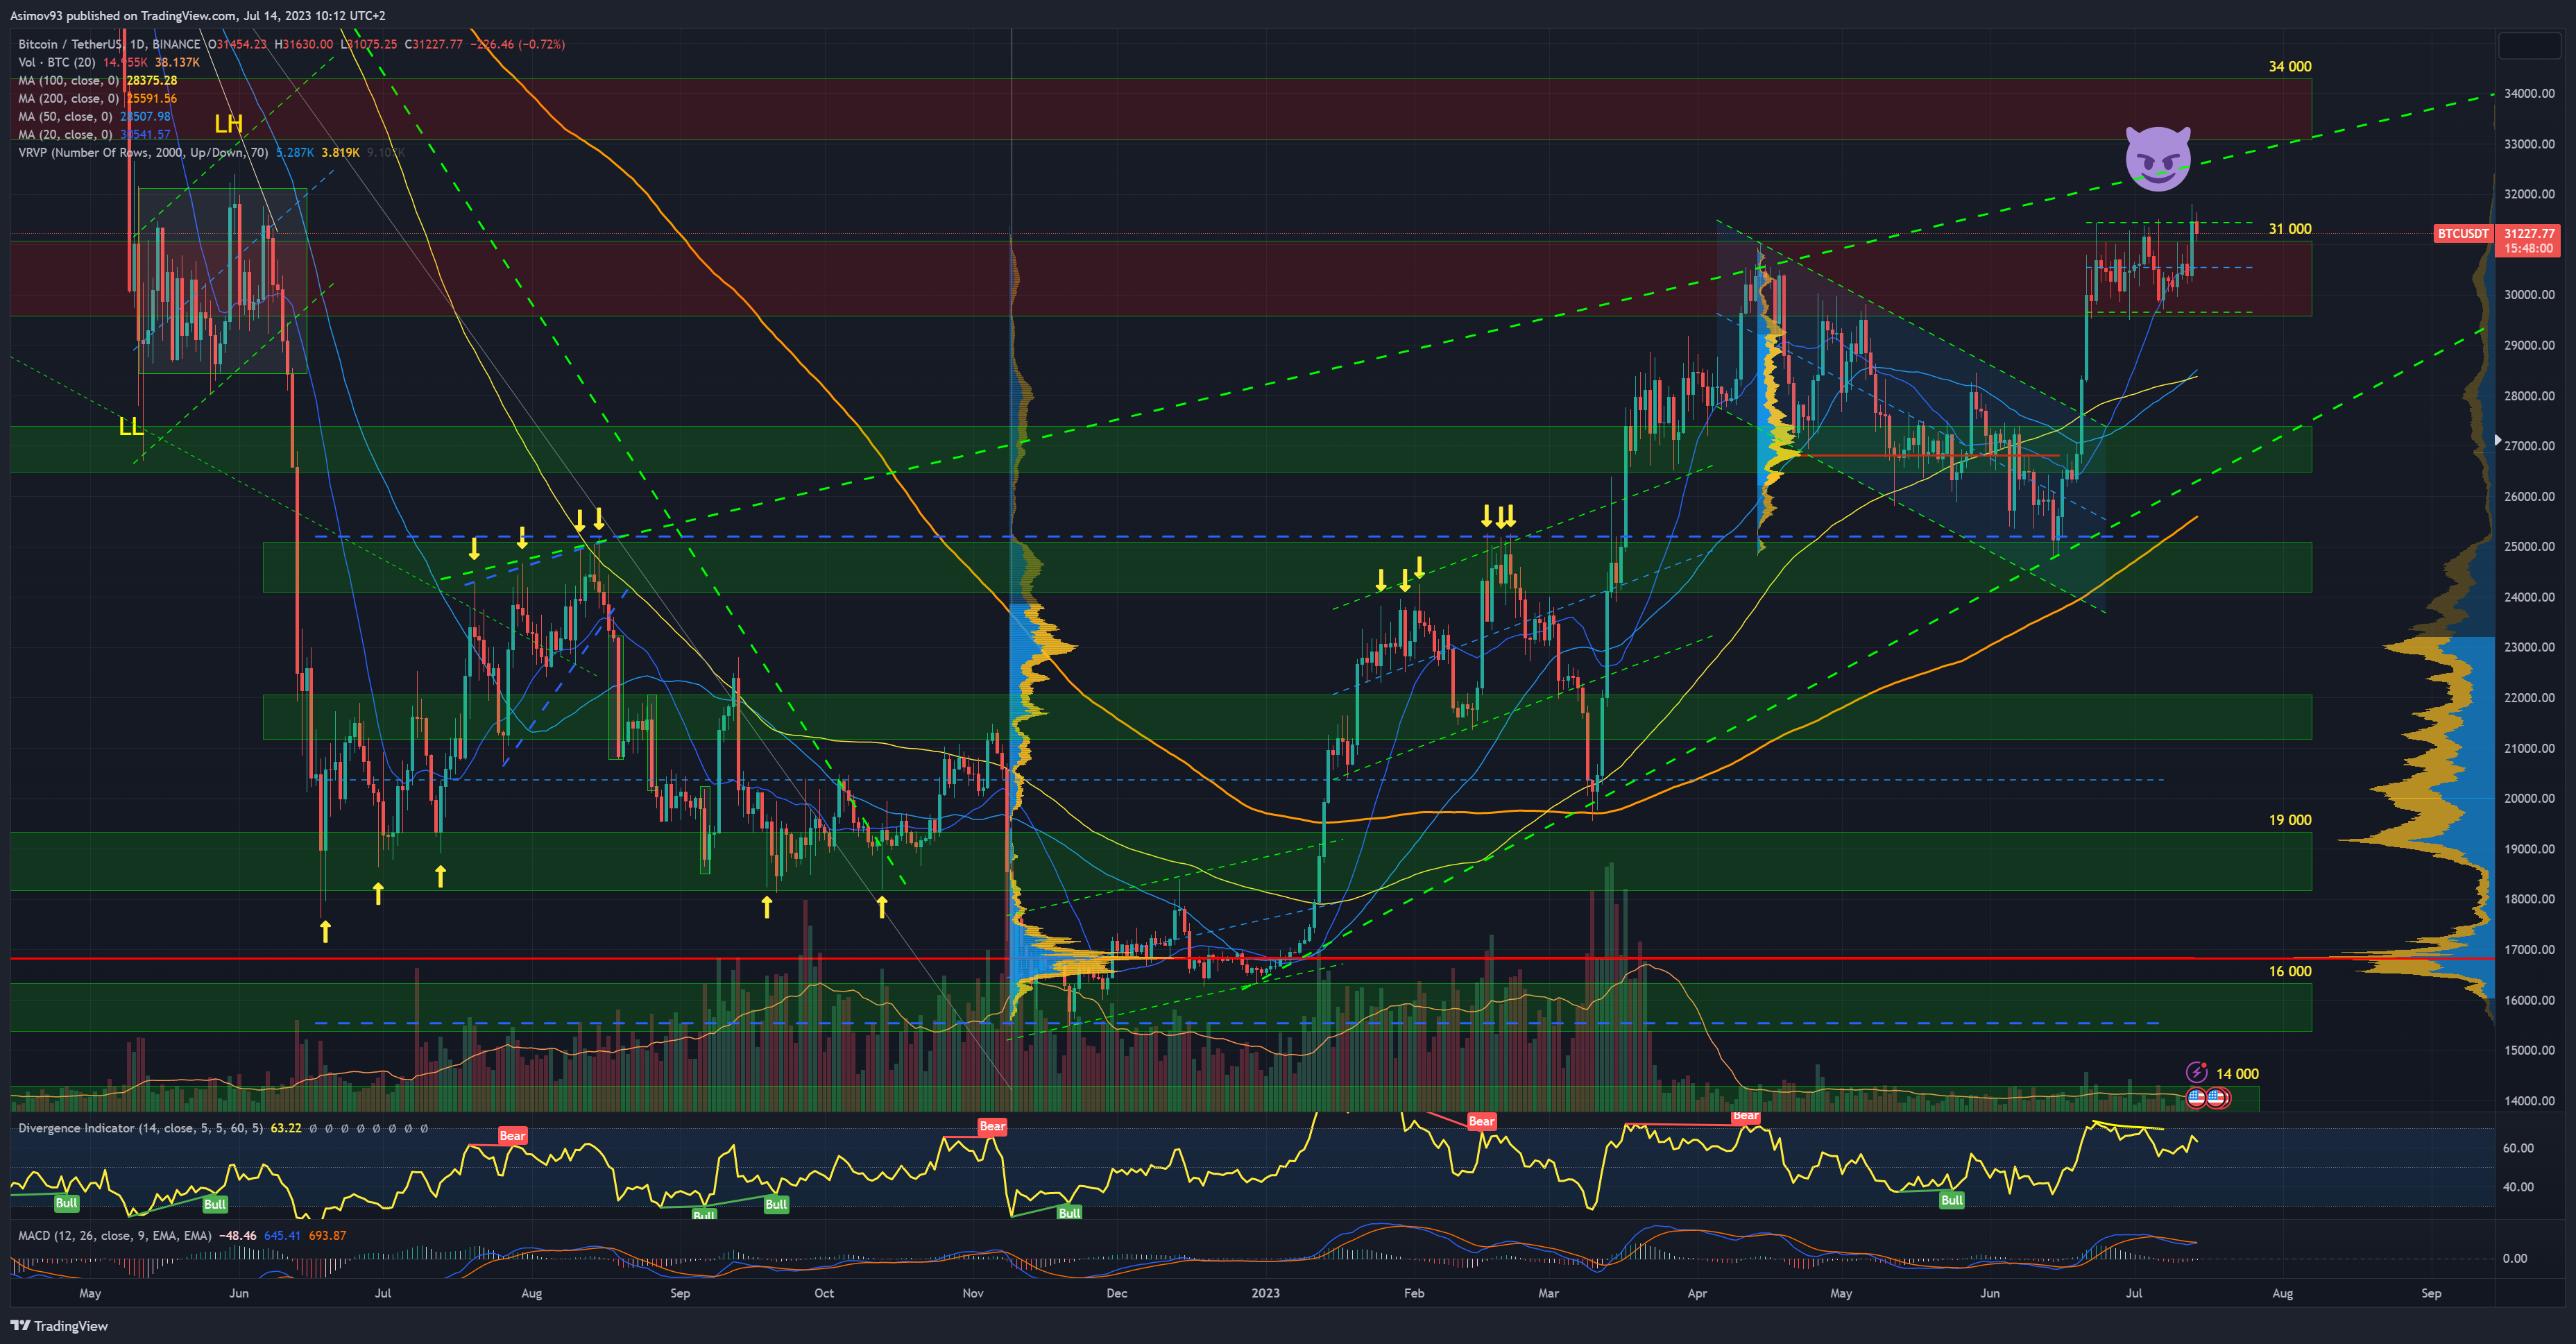Click the leftmost US flag economic event icon

point(2196,1097)
